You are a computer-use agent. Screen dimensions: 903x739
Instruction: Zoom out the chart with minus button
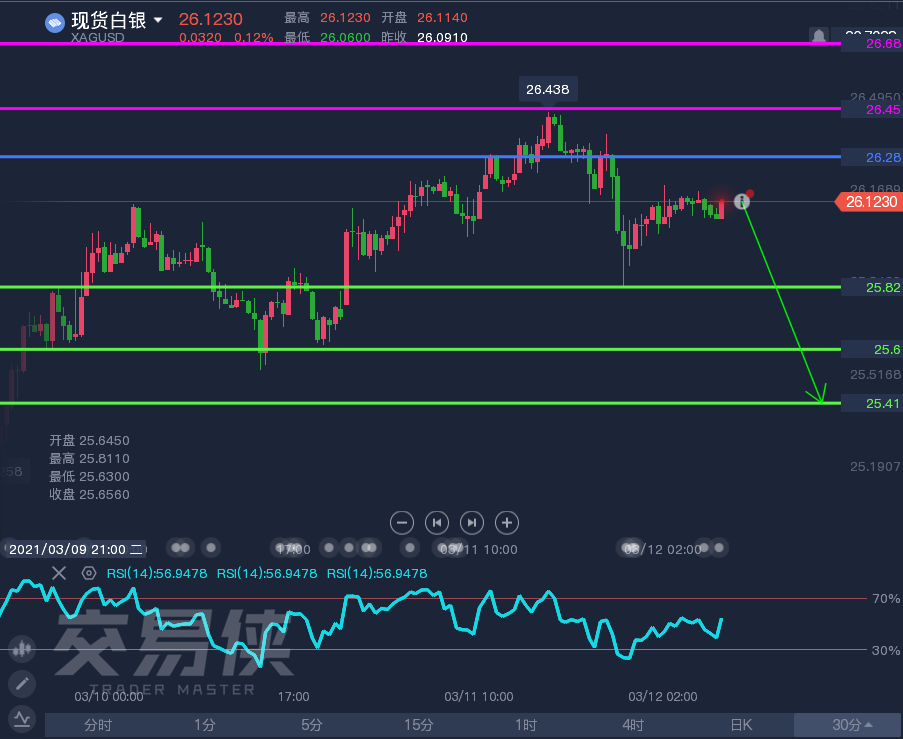pos(402,522)
